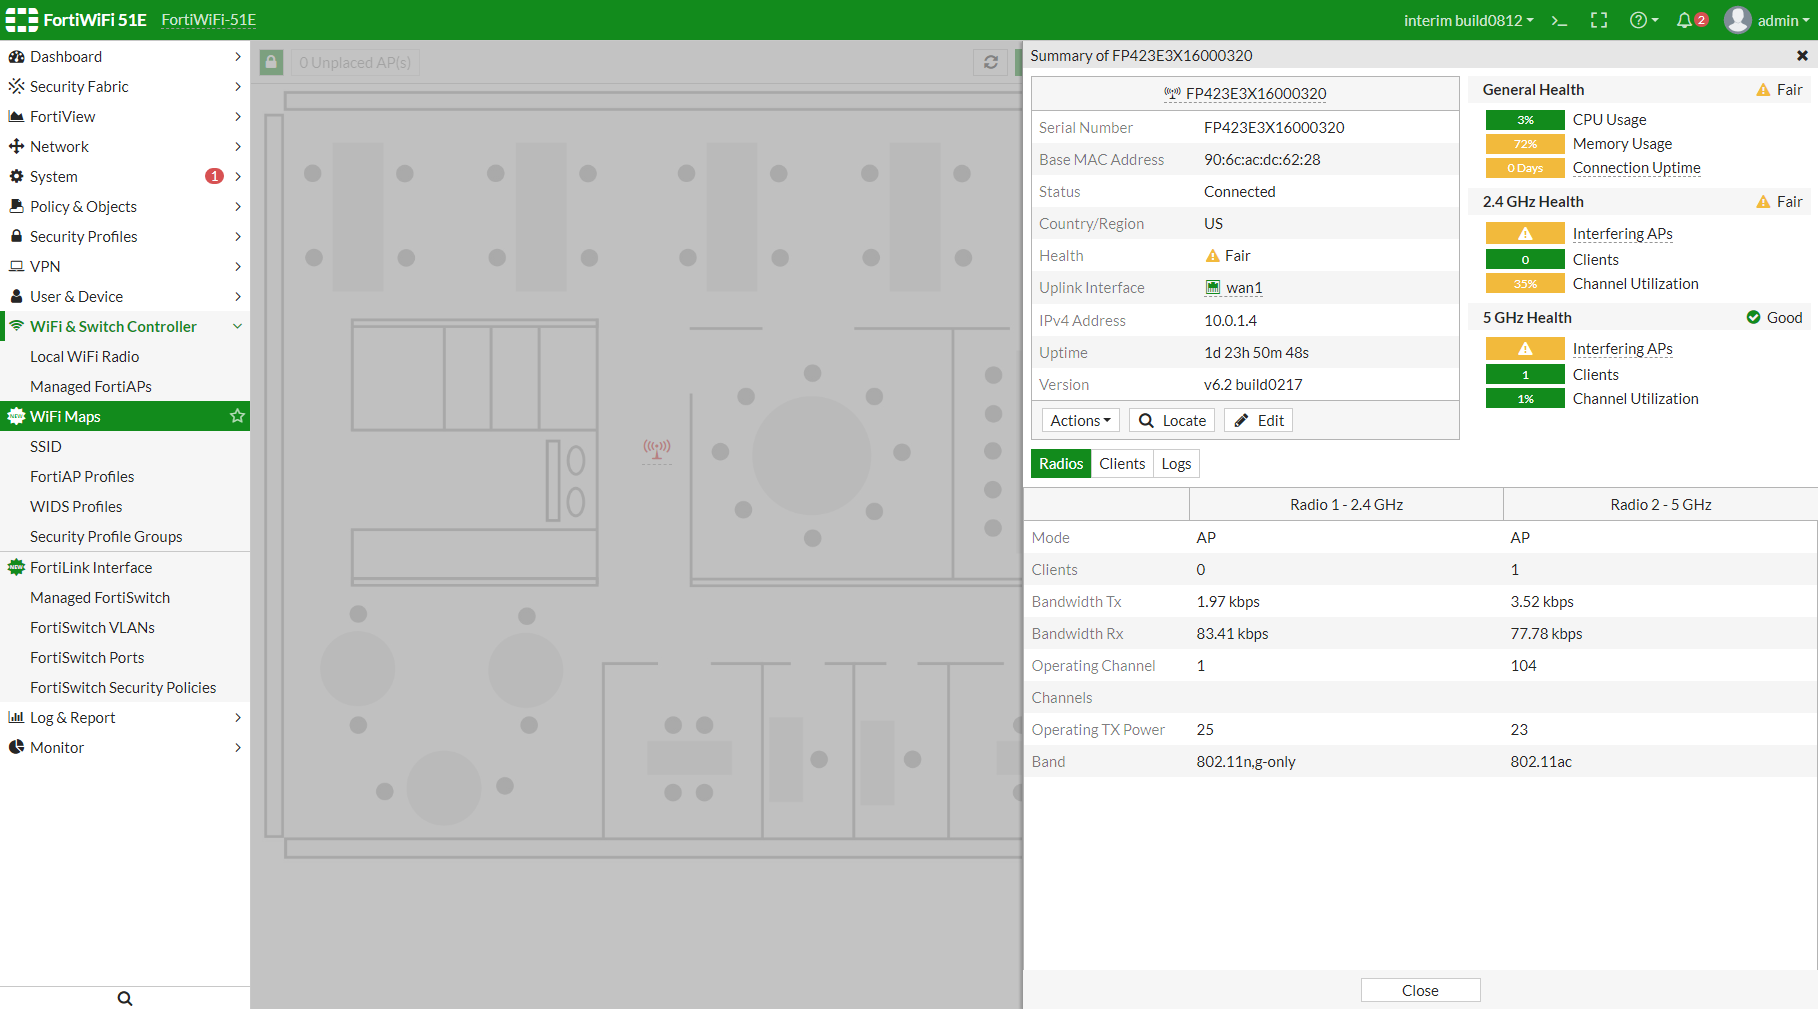This screenshot has height=1009, width=1818.
Task: Expand the FortiView chevron
Action: pos(238,117)
